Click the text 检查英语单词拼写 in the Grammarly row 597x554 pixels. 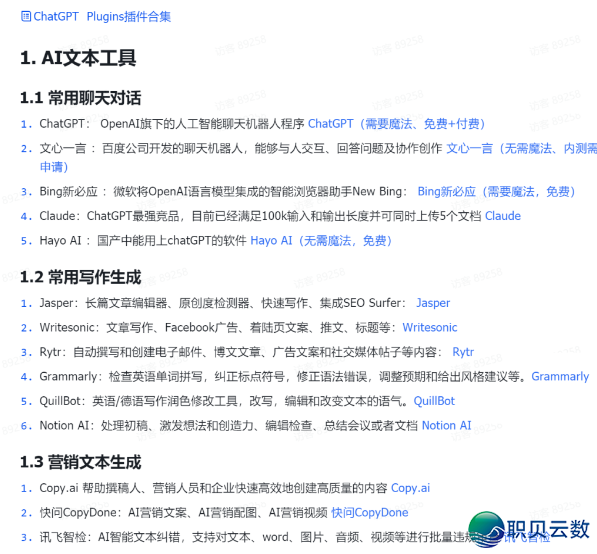155,377
